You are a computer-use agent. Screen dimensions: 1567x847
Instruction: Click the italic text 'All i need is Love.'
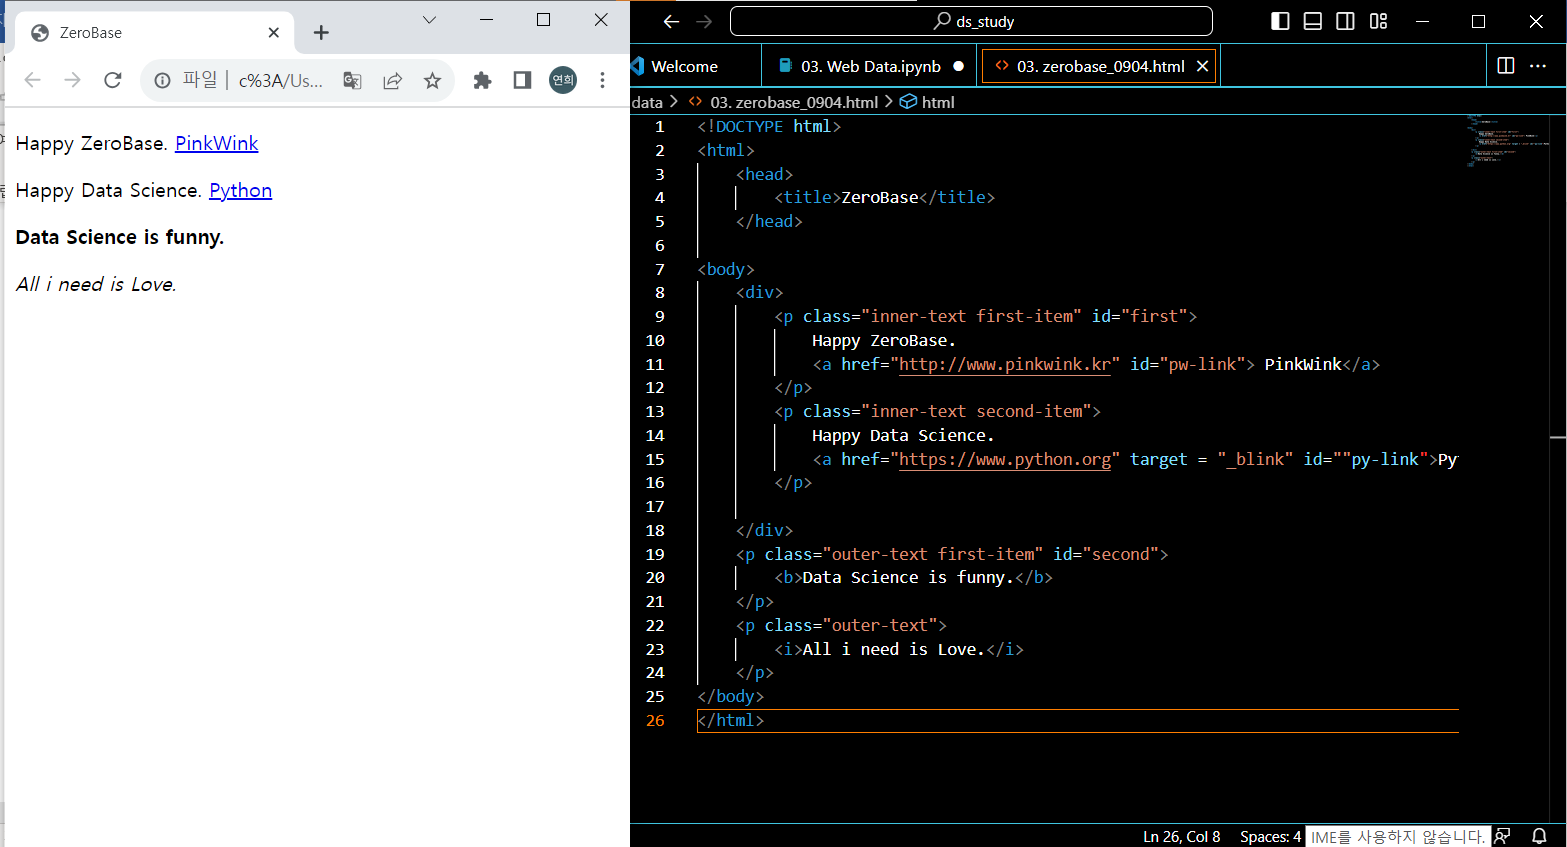click(96, 284)
